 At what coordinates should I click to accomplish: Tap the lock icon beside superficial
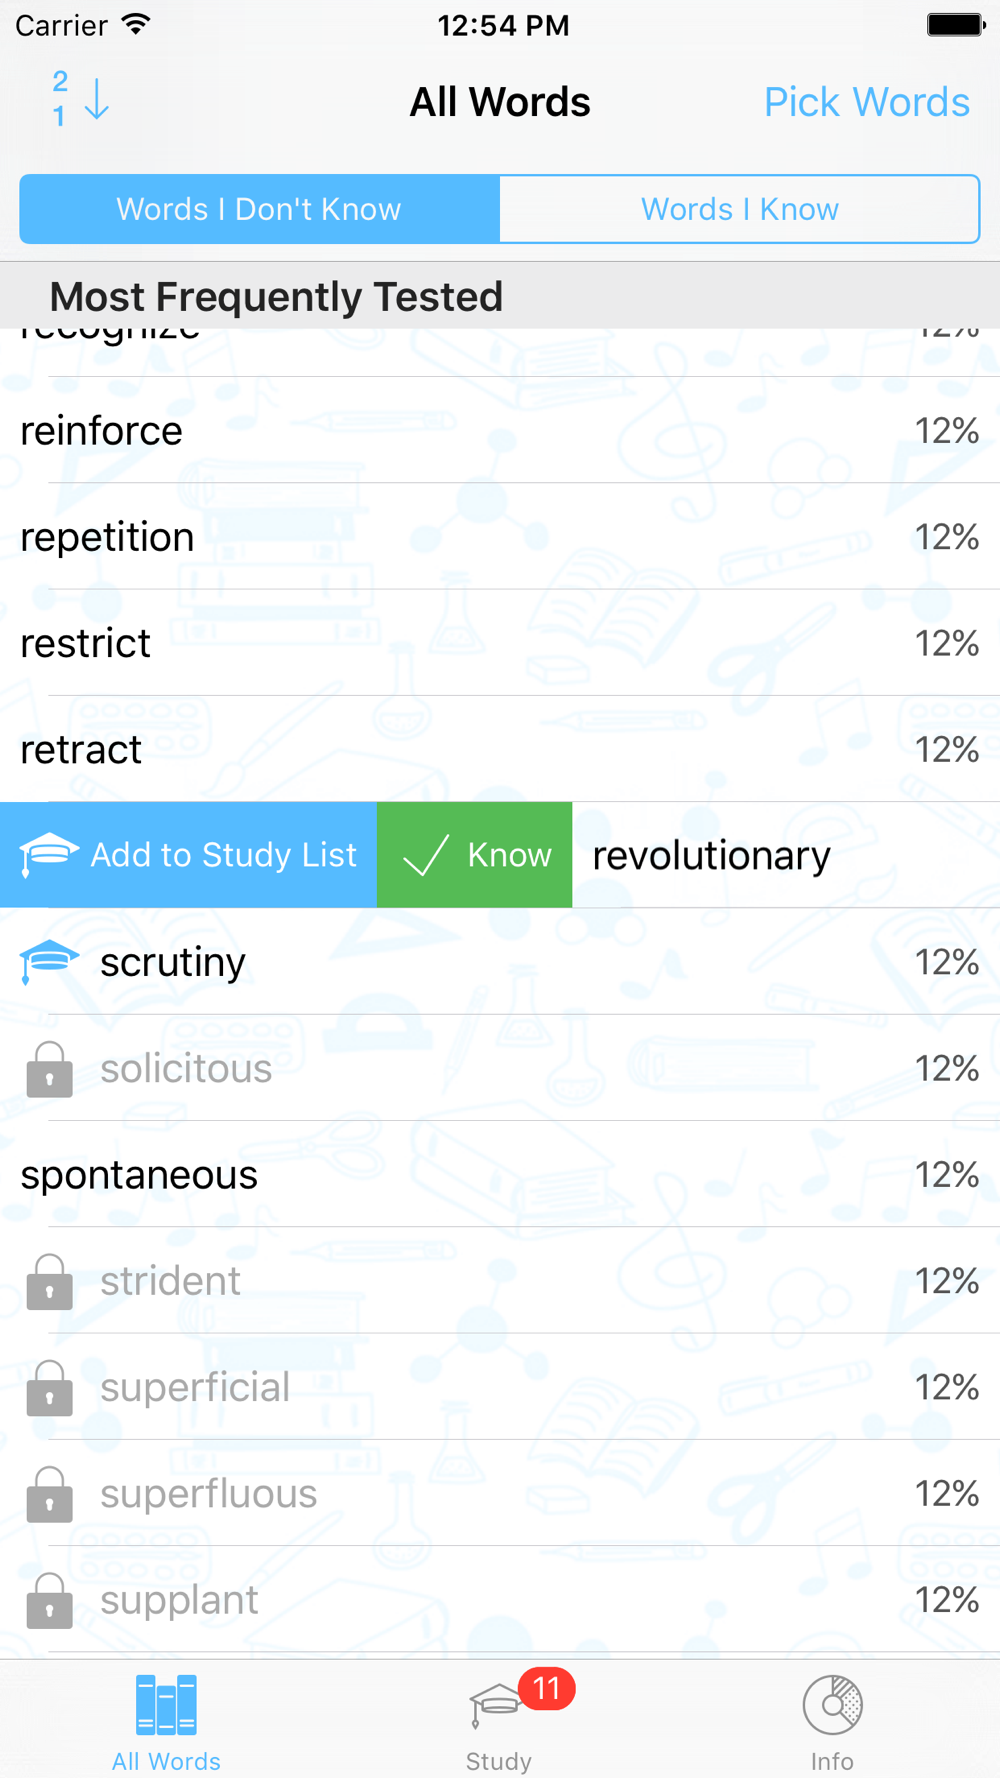(x=49, y=1388)
